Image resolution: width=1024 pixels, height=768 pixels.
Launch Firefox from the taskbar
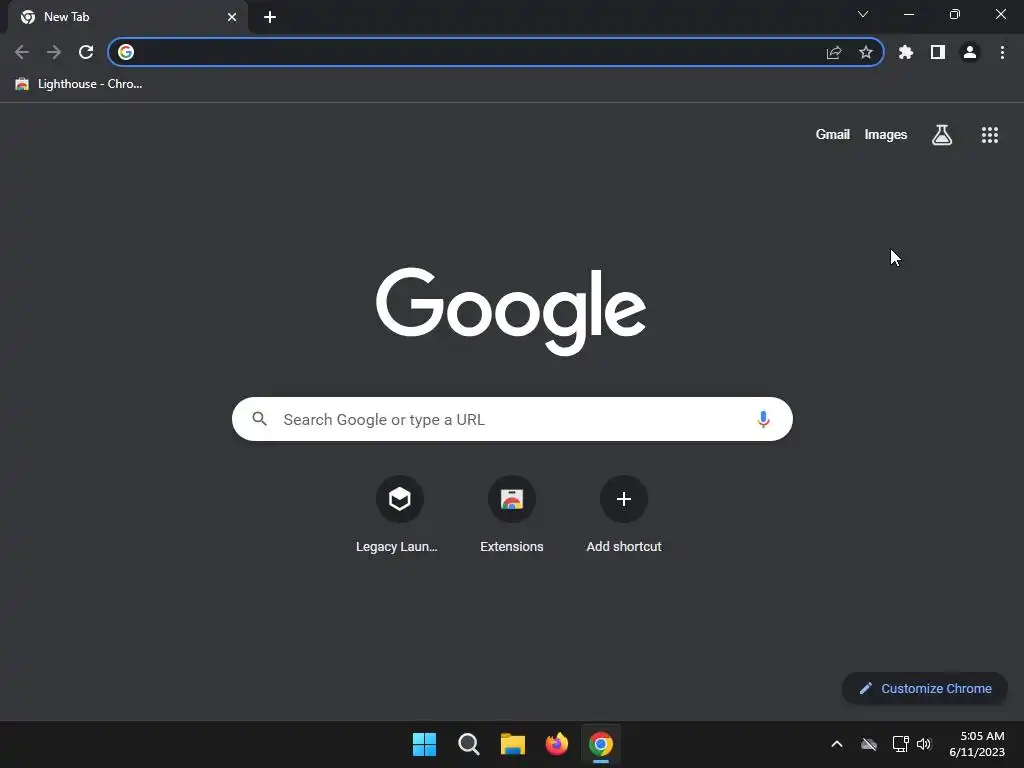point(556,744)
